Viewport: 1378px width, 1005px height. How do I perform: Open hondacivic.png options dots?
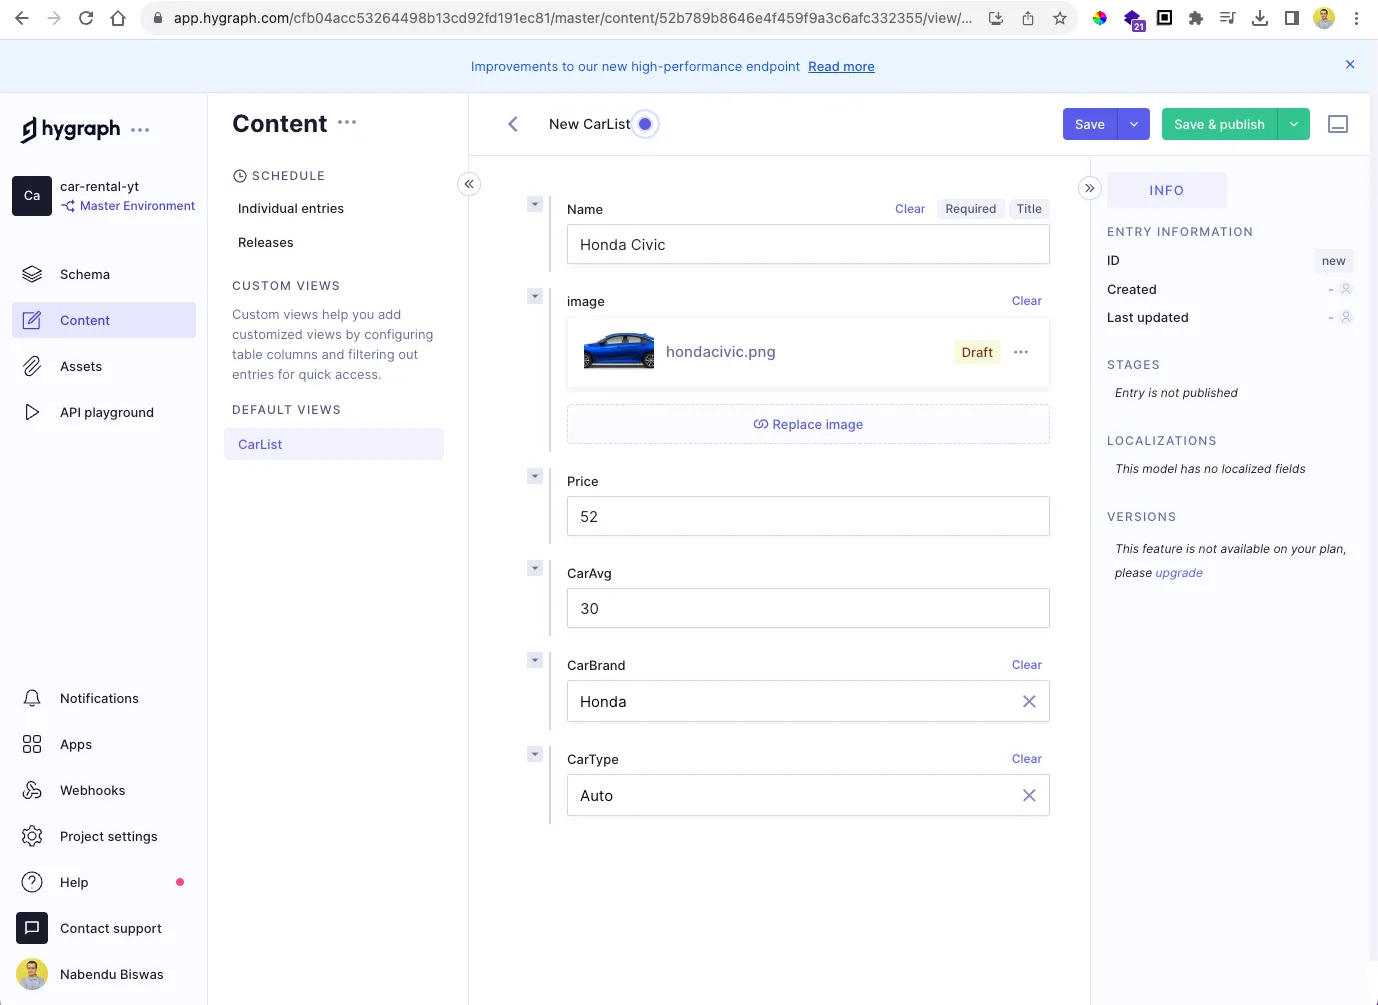[x=1021, y=352]
